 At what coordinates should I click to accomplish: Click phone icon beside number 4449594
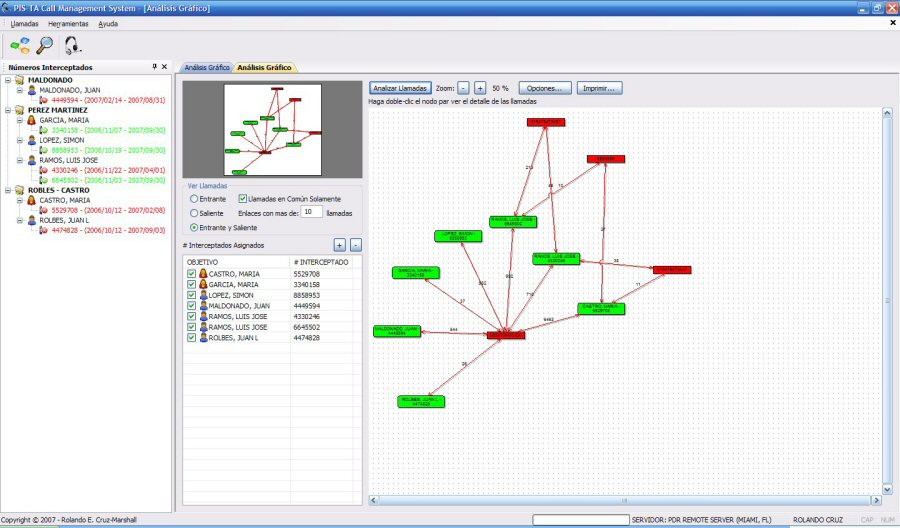tap(45, 100)
